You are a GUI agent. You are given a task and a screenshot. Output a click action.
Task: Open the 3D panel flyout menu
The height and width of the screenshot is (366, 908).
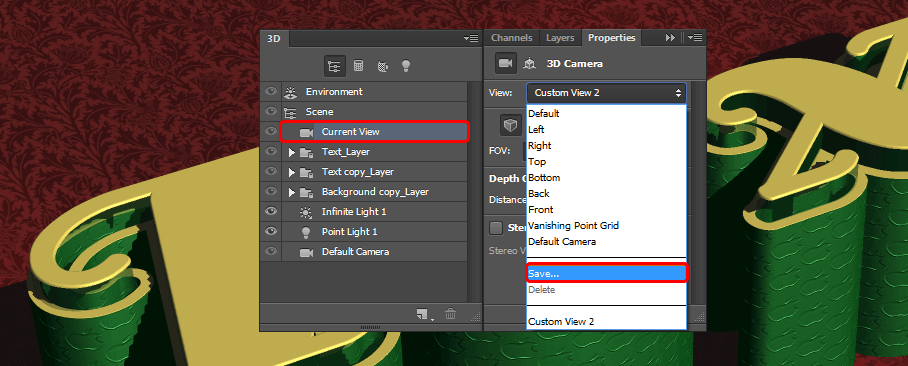pos(471,38)
